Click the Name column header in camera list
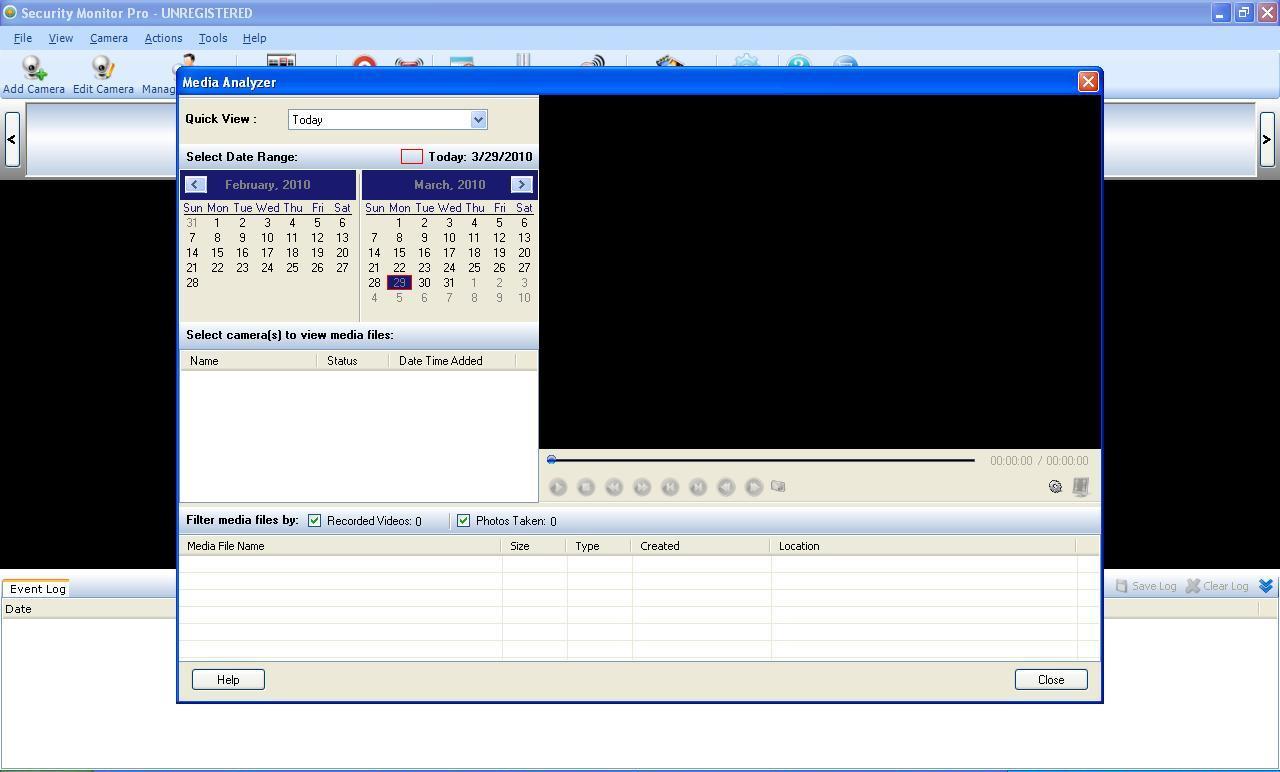 pos(248,361)
